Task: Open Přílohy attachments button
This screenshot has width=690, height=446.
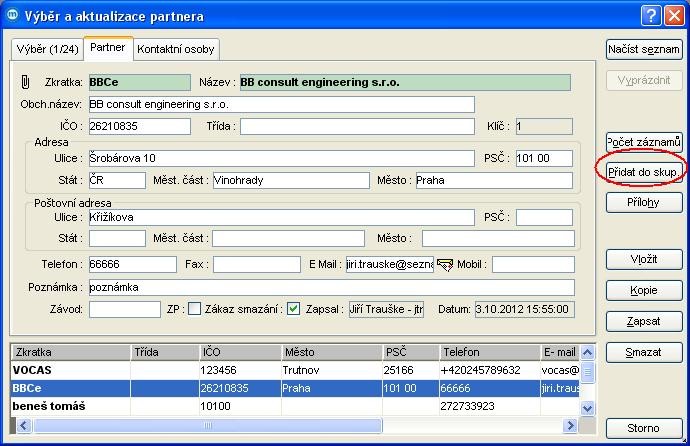Action: (x=644, y=203)
